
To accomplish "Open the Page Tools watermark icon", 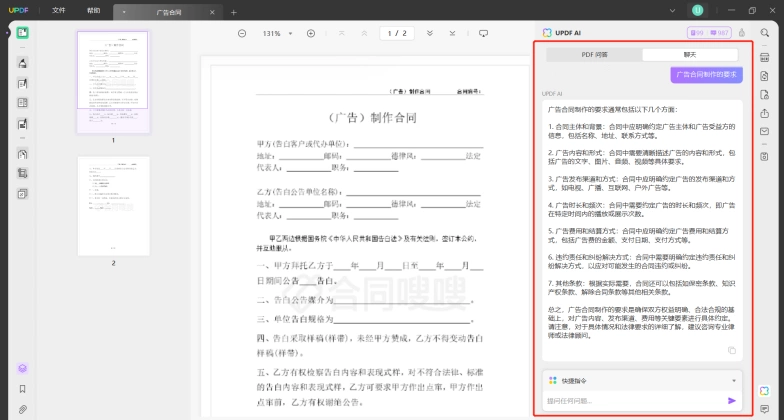I will (x=22, y=154).
